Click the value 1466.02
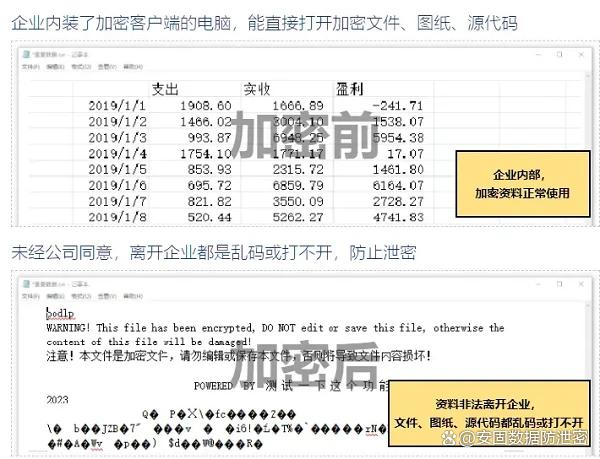Viewport: 600px width, 459px height. tap(206, 122)
